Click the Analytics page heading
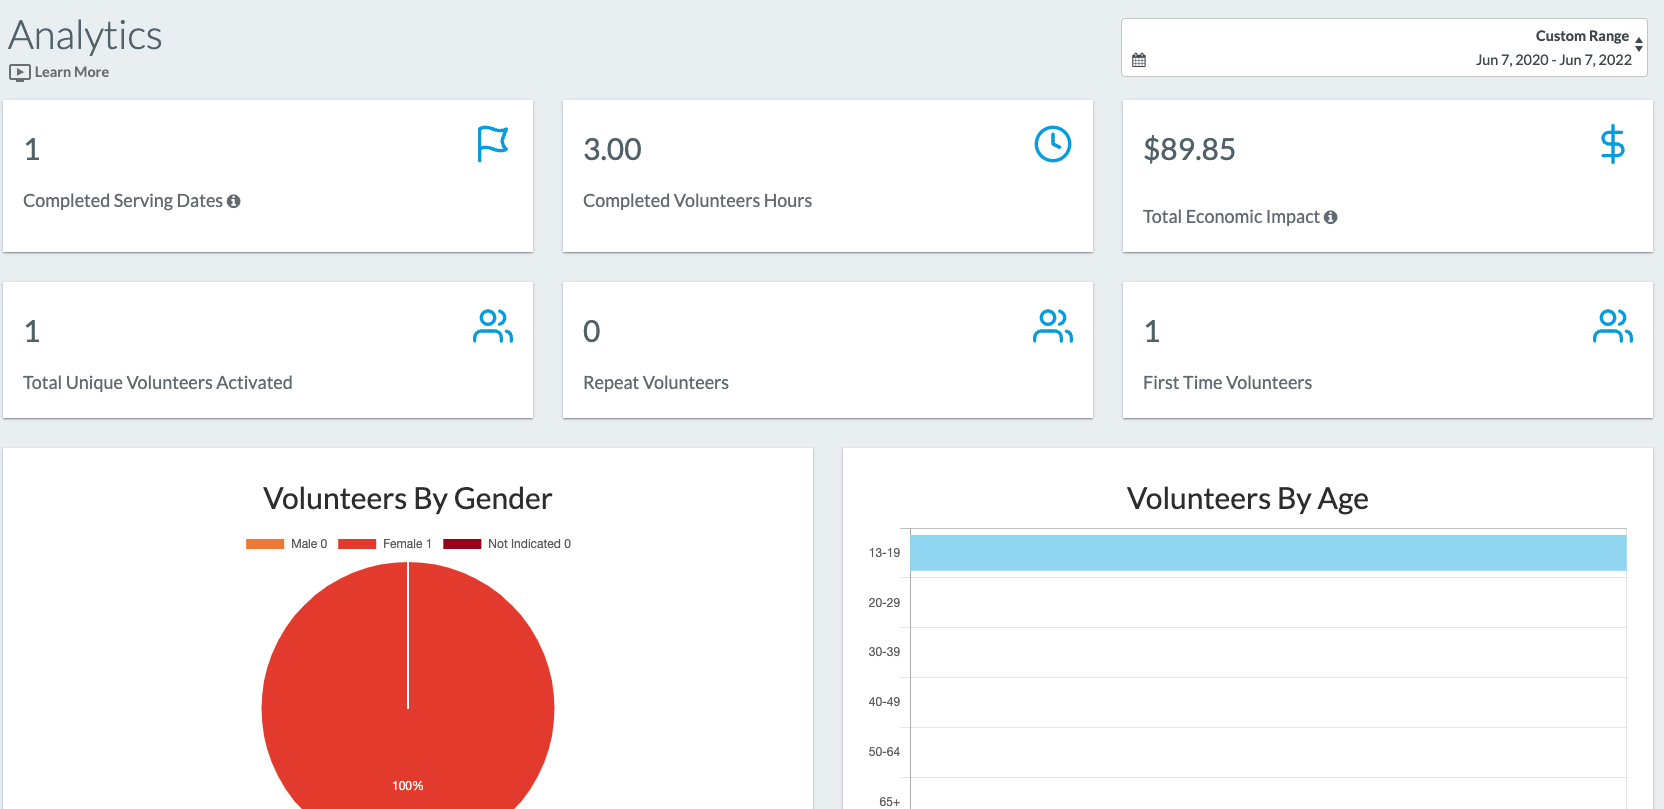Image resolution: width=1664 pixels, height=809 pixels. (85, 36)
